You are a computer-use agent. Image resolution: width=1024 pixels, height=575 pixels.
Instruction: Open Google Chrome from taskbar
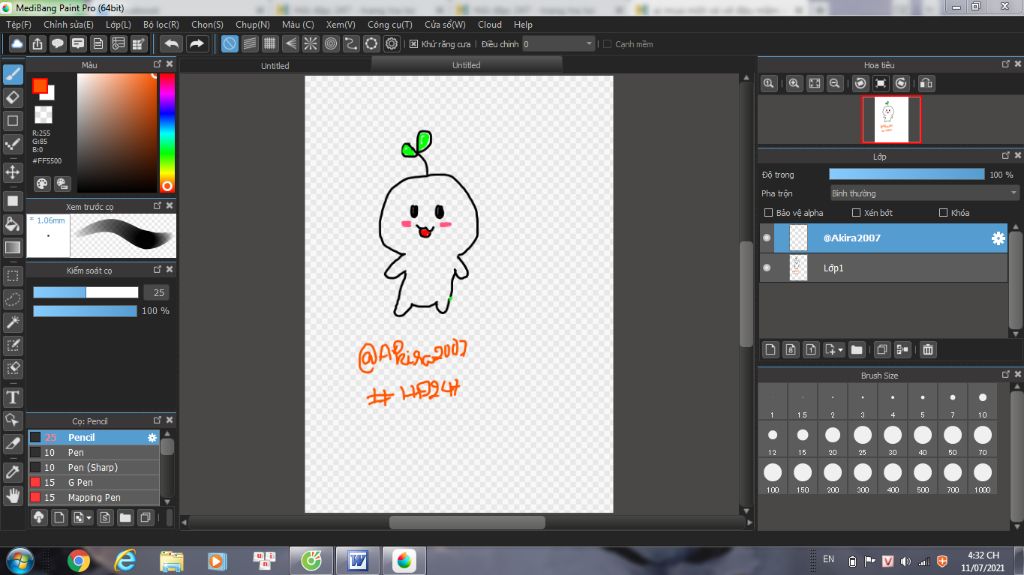(78, 561)
